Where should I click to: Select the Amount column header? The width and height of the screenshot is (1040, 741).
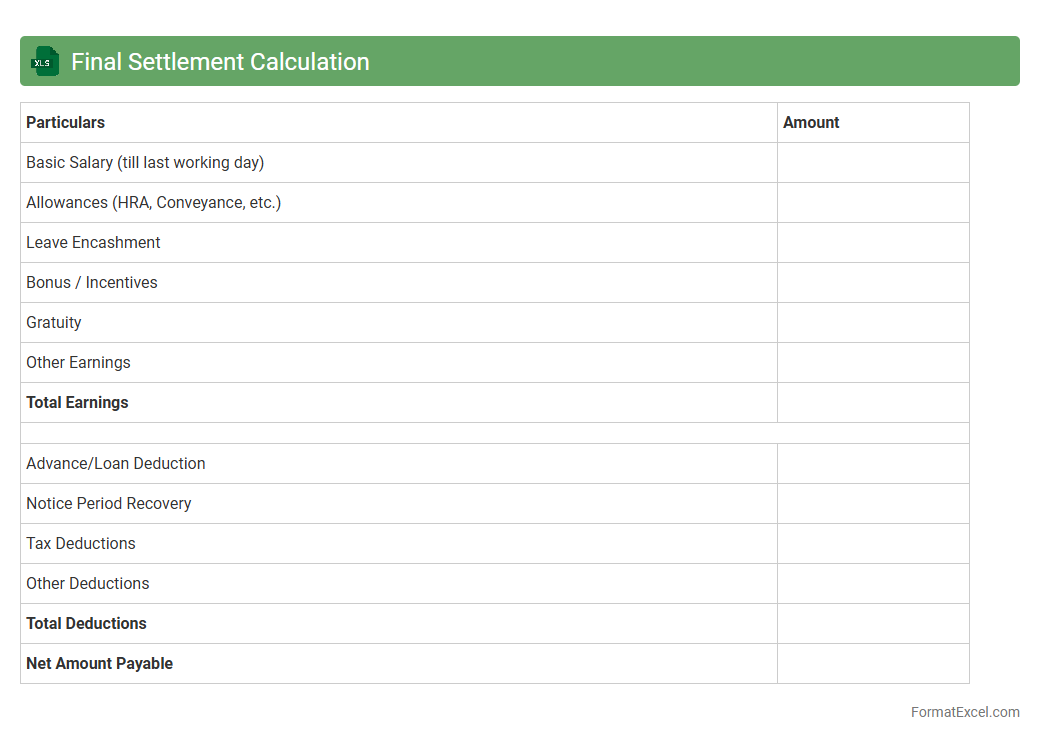click(x=811, y=123)
